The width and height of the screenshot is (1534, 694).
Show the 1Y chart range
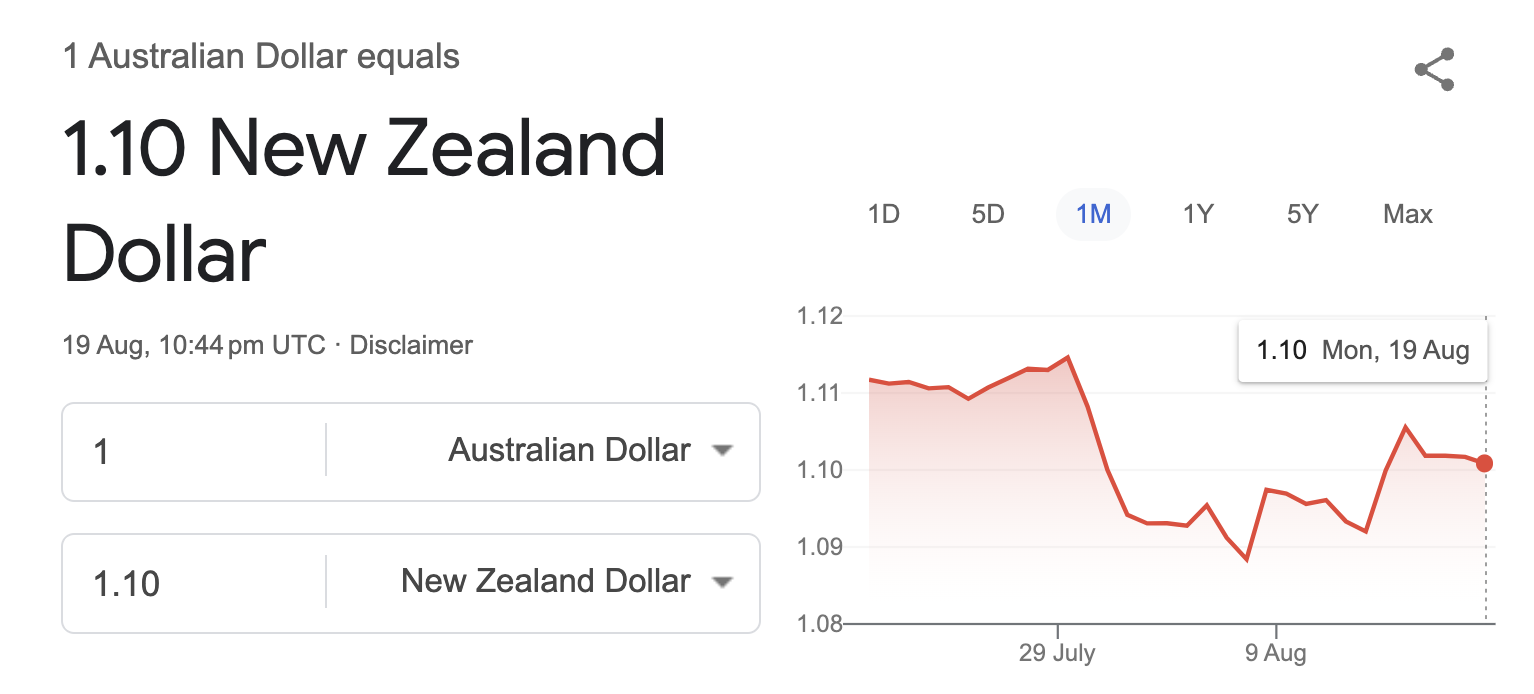click(x=1198, y=214)
